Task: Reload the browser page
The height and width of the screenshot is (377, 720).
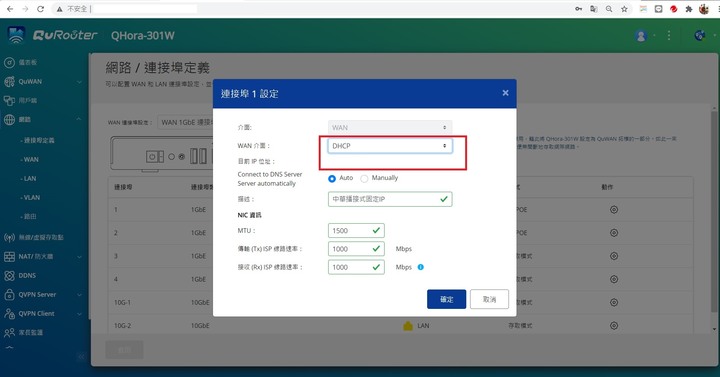Action: (40, 9)
